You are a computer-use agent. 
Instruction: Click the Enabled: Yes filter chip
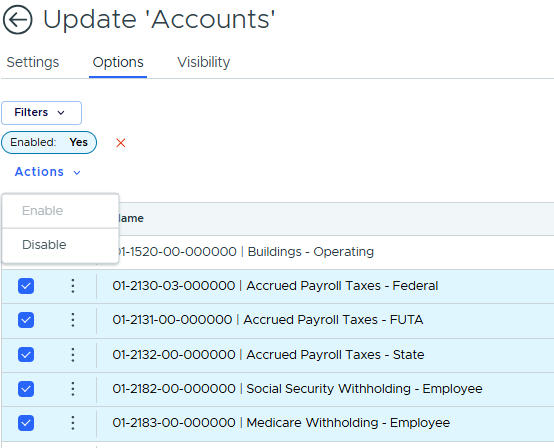click(x=49, y=142)
